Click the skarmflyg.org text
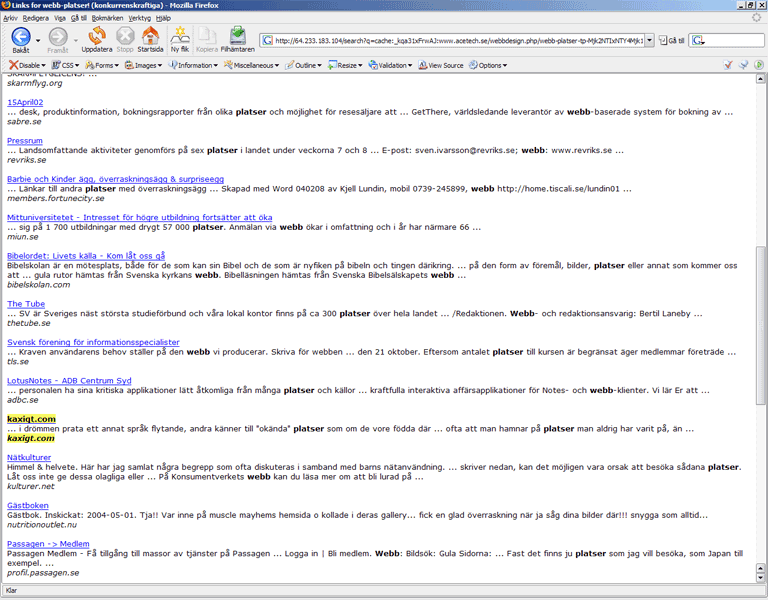The width and height of the screenshot is (768, 600). pyautogui.click(x=35, y=83)
